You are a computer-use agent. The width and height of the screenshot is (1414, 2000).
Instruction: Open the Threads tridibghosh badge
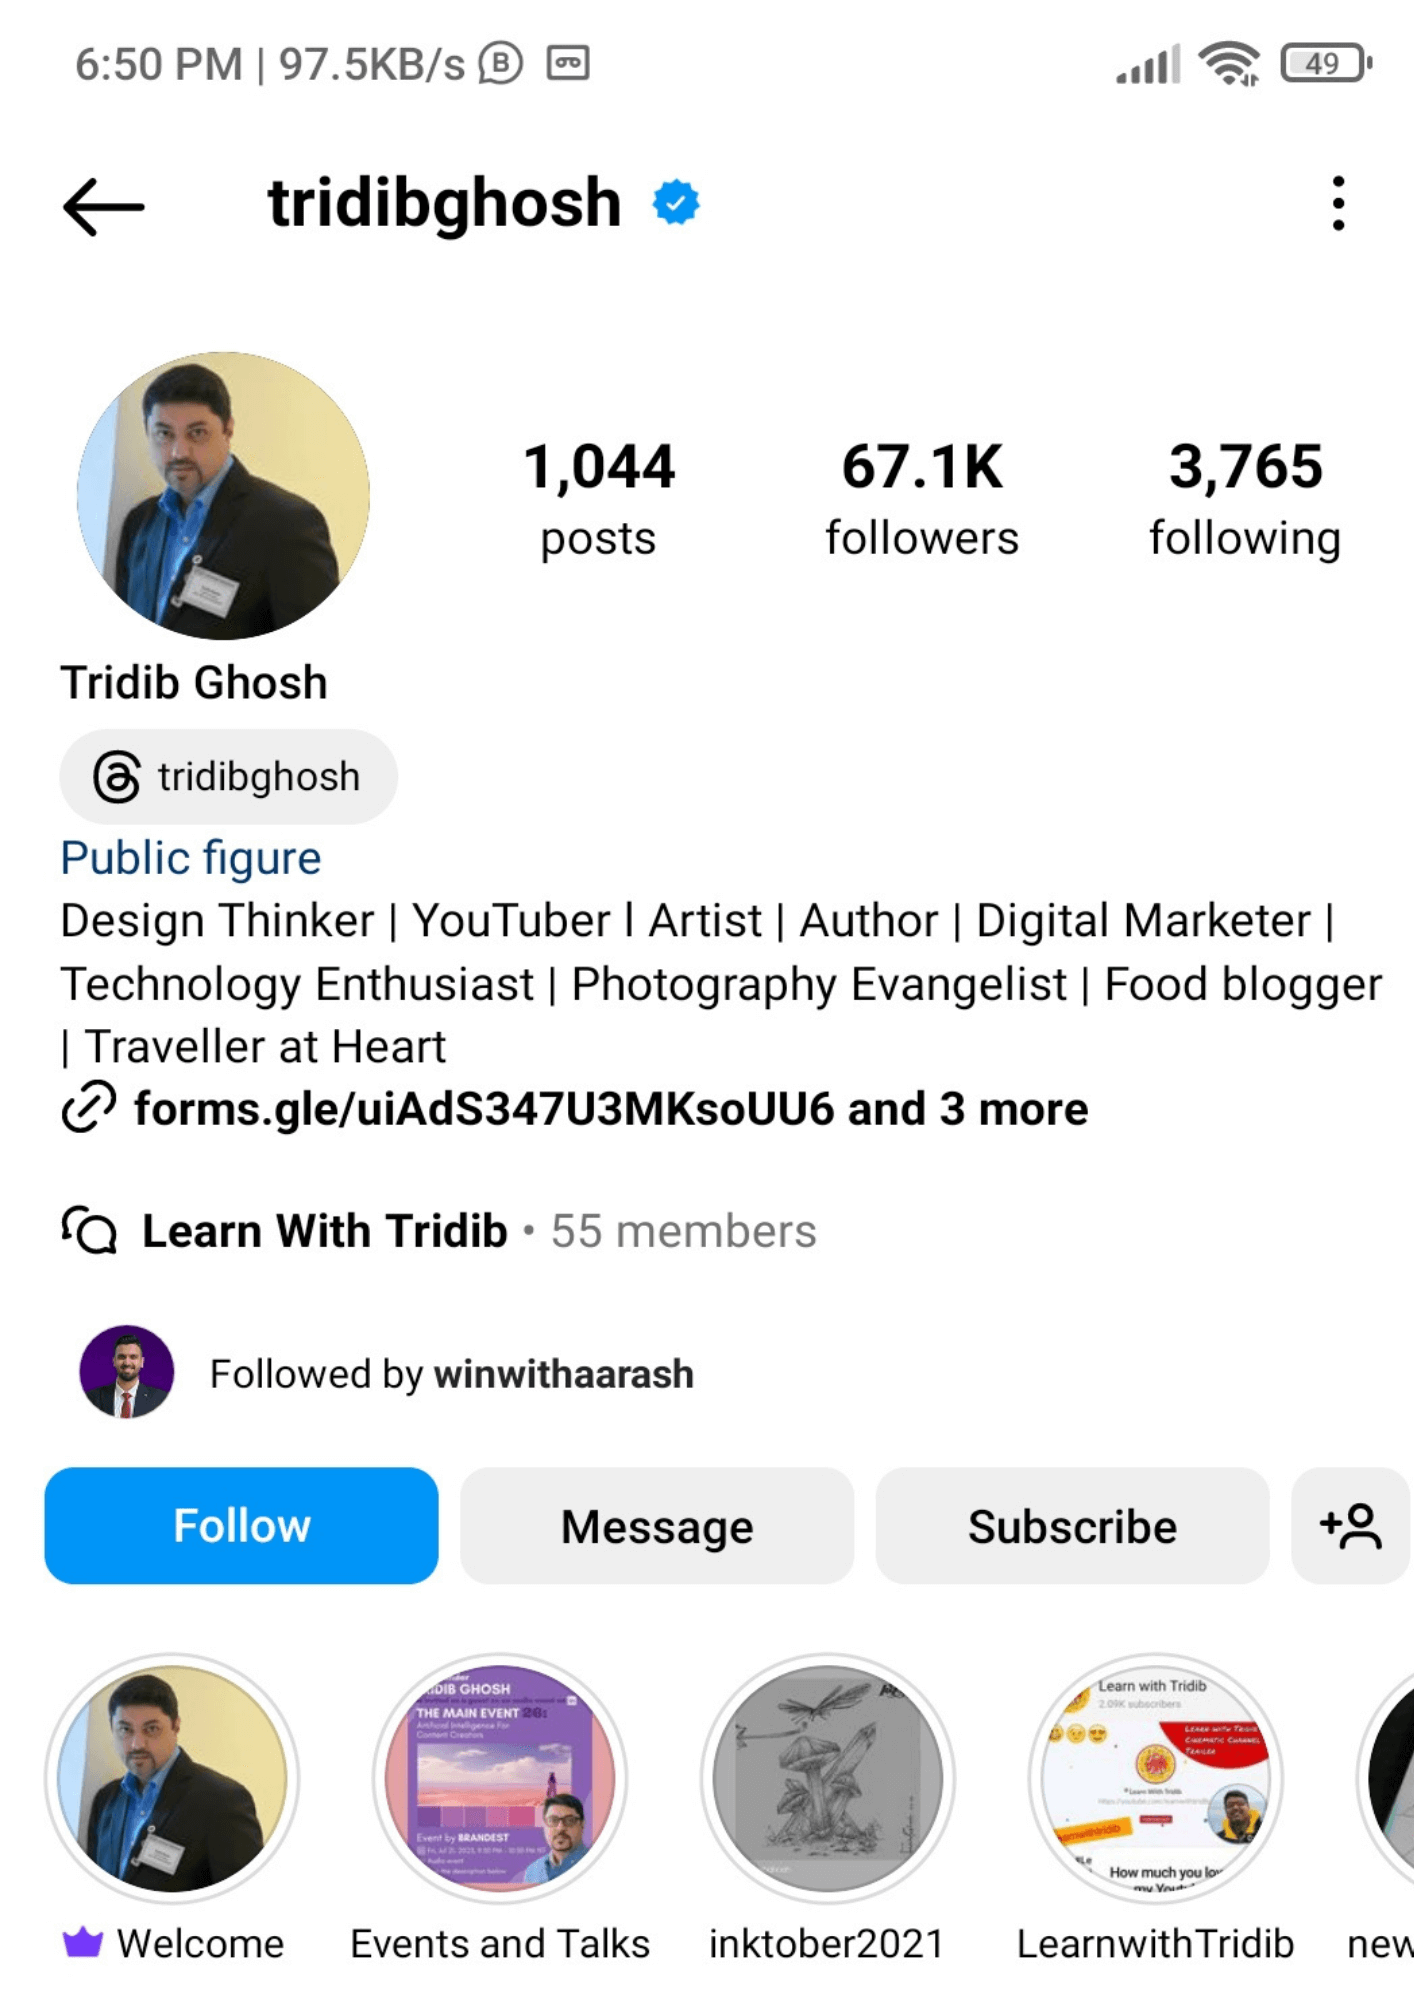pos(228,777)
